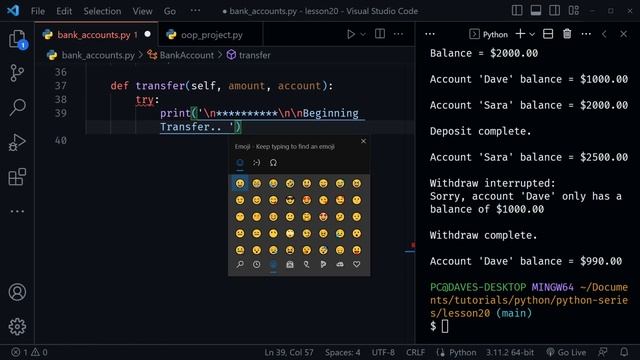Select the heart symbols emoji category
Viewport: 640px width, 360px height.
click(356, 264)
